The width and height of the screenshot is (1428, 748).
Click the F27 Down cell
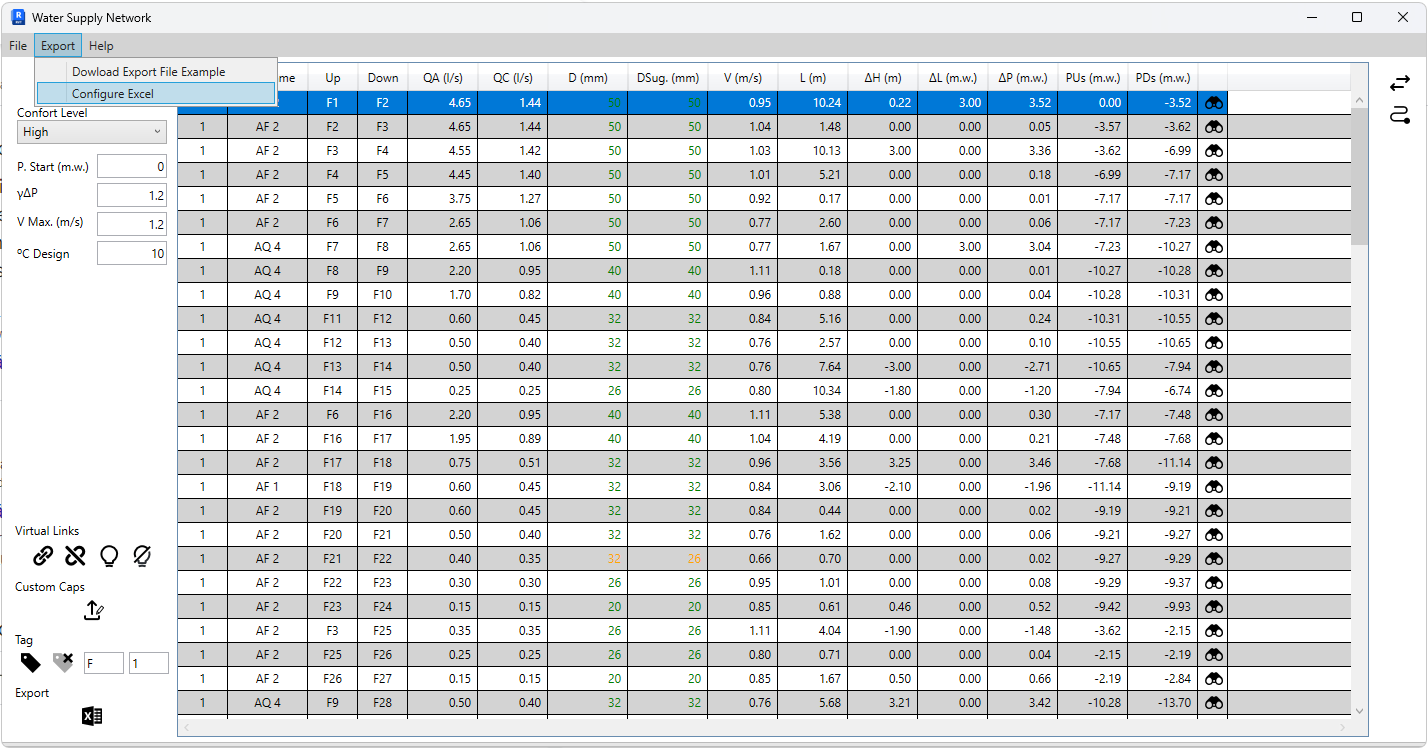pos(382,679)
